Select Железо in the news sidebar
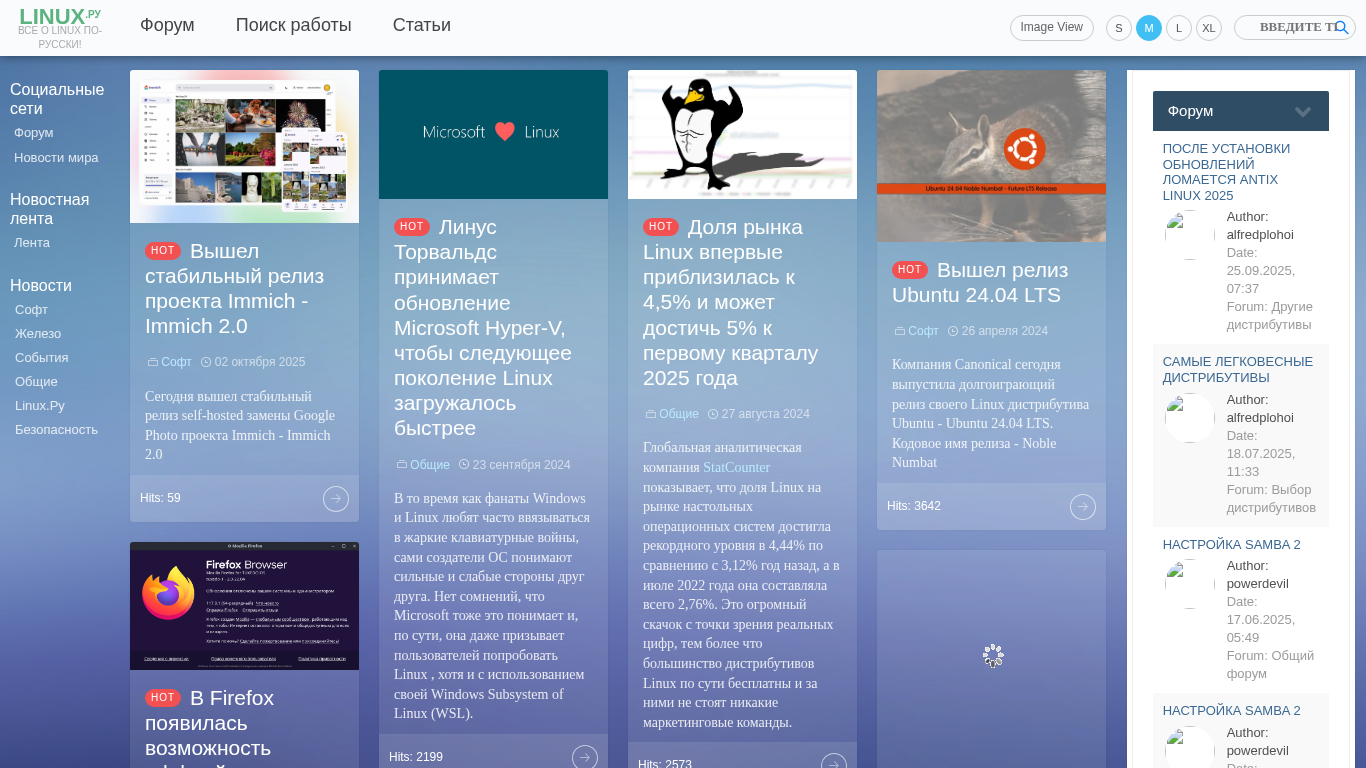The image size is (1366, 768). tap(38, 333)
